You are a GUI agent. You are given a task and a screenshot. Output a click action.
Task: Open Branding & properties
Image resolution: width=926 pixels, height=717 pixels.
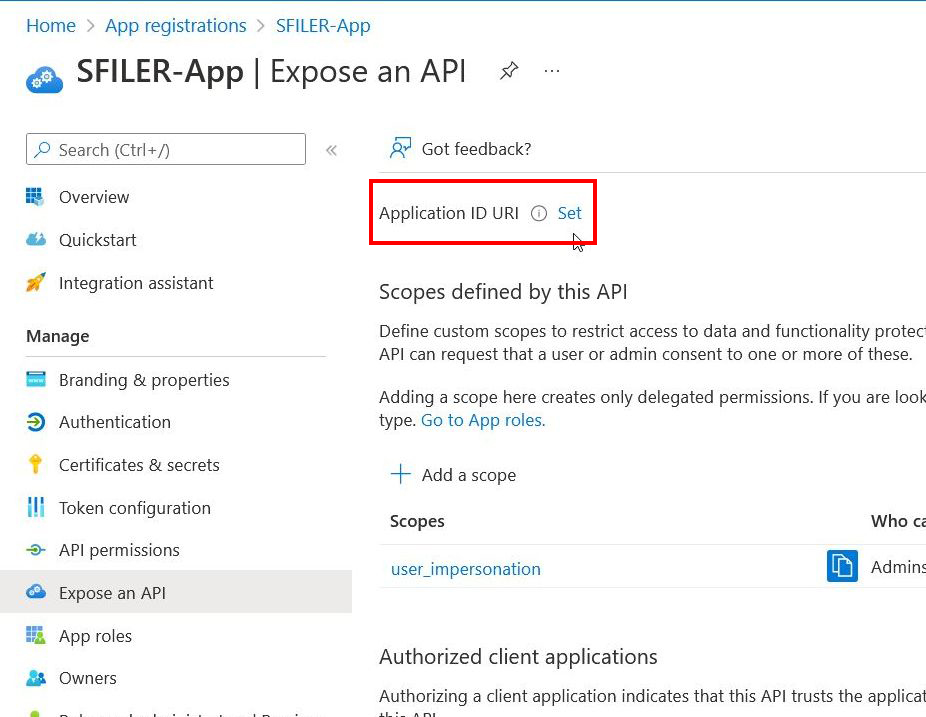144,380
